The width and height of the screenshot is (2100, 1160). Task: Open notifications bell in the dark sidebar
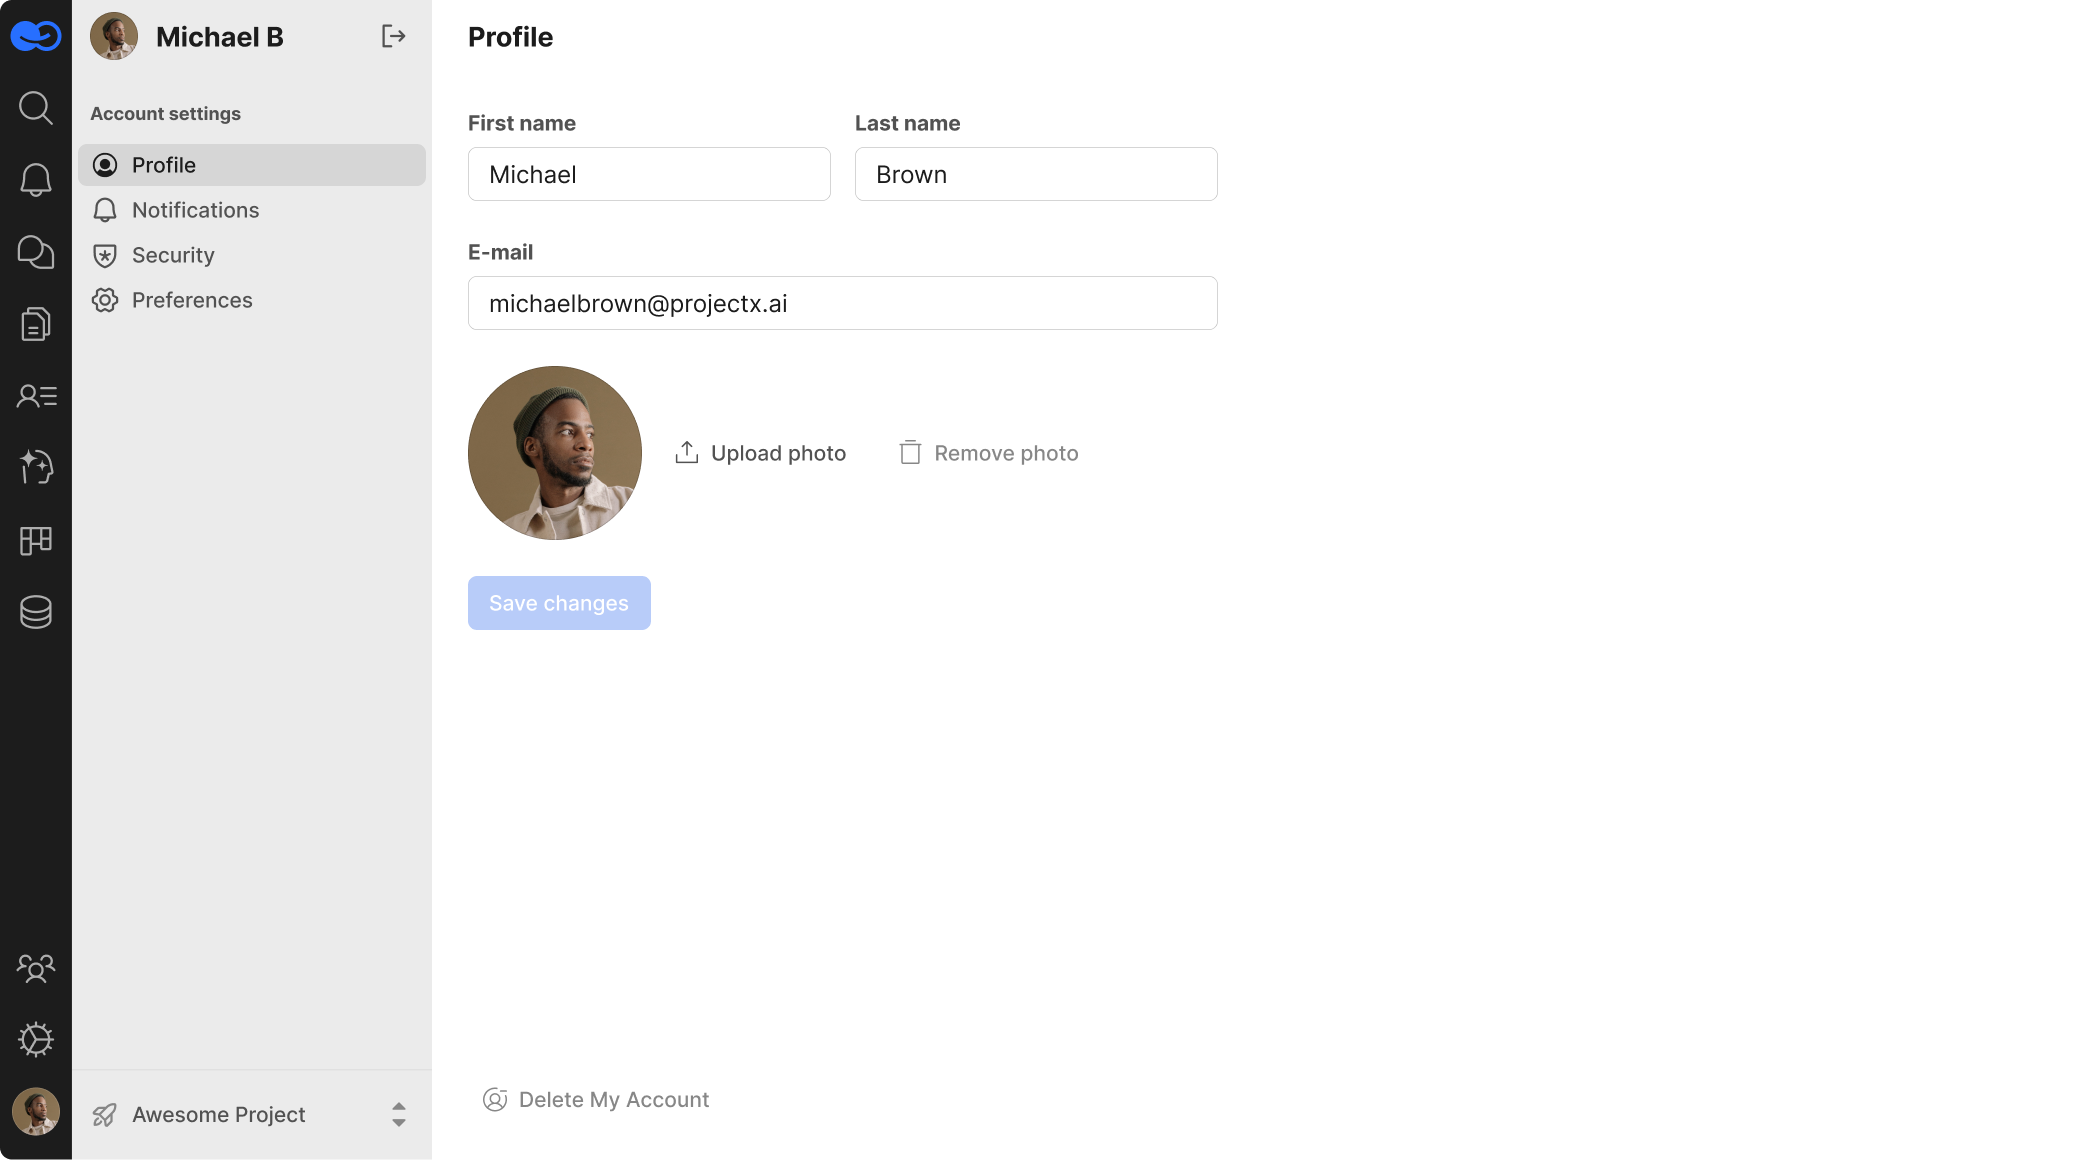pos(36,180)
